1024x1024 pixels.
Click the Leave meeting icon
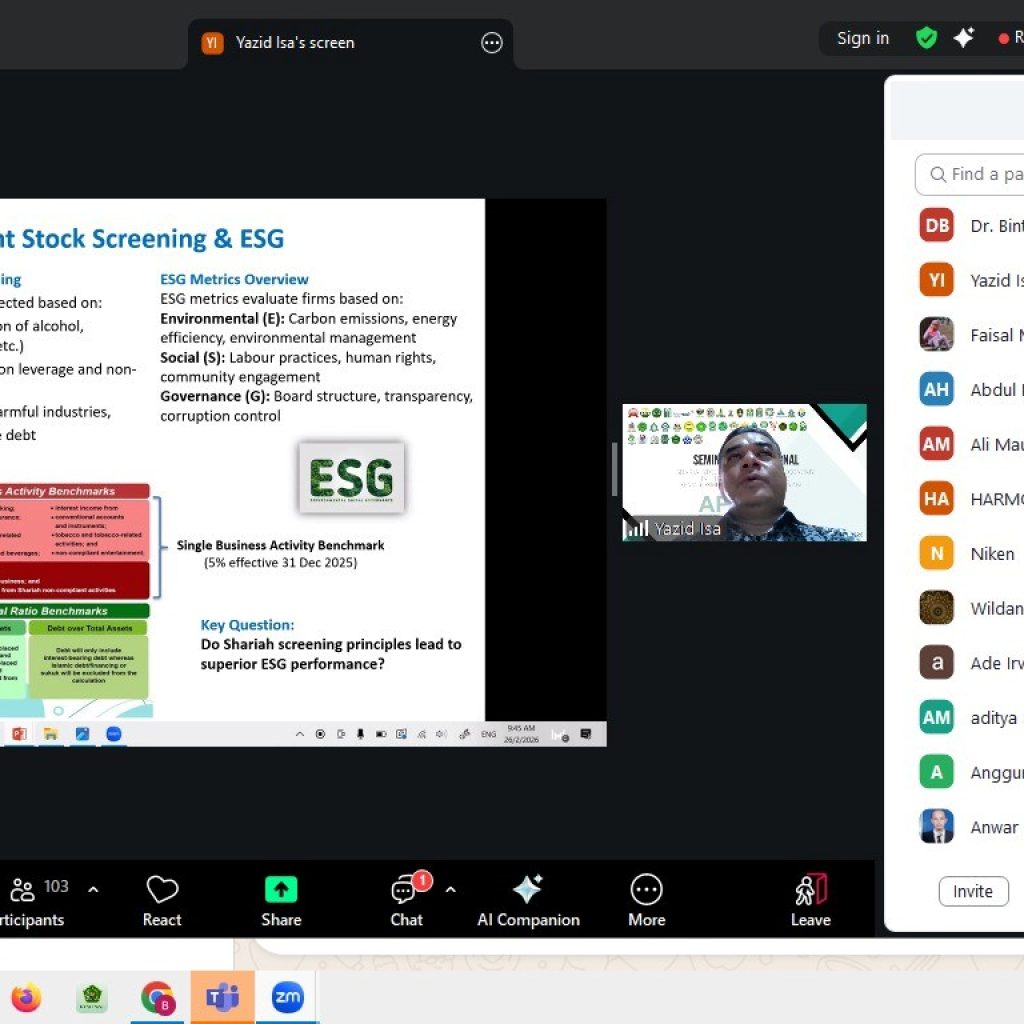pyautogui.click(x=810, y=890)
